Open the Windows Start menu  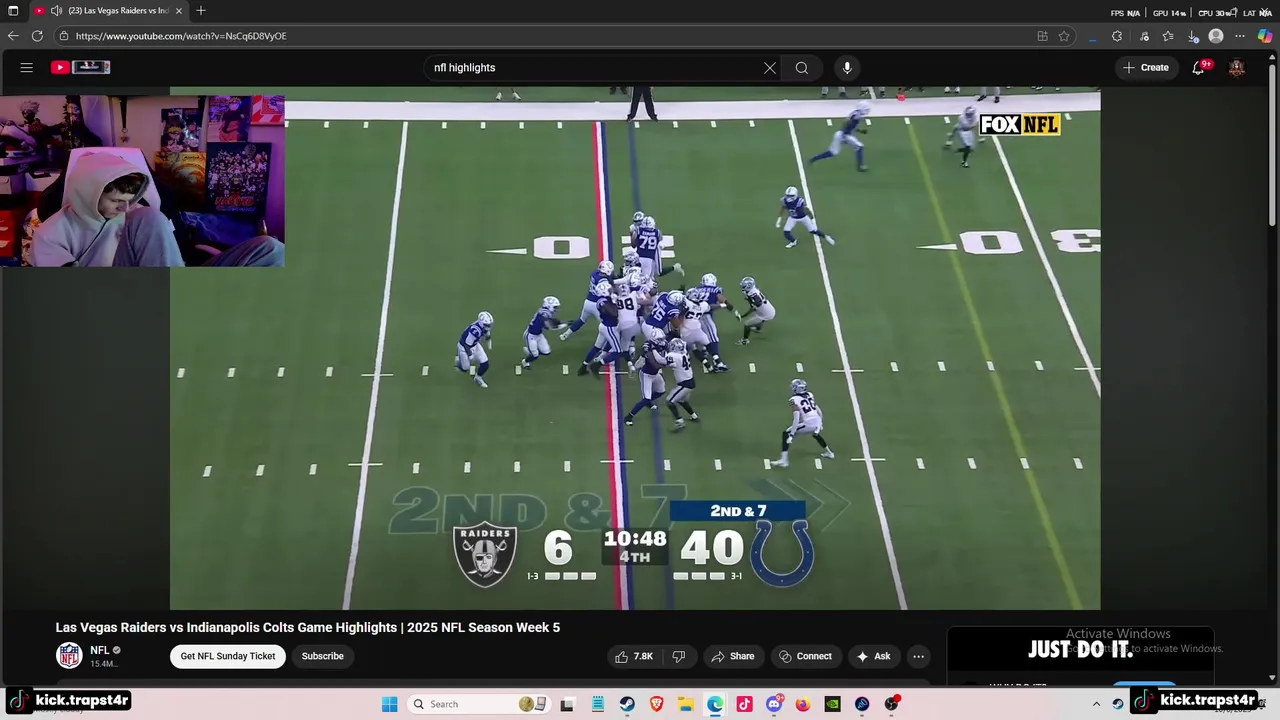point(389,704)
